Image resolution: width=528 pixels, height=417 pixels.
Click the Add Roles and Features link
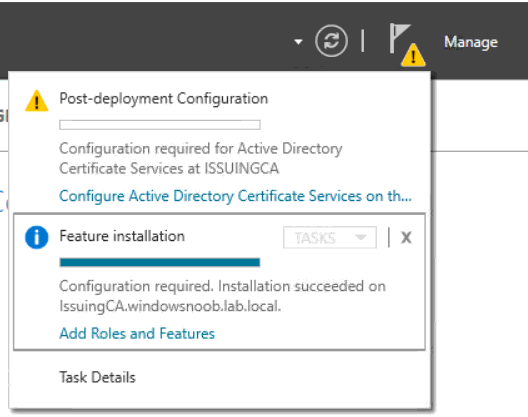137,333
